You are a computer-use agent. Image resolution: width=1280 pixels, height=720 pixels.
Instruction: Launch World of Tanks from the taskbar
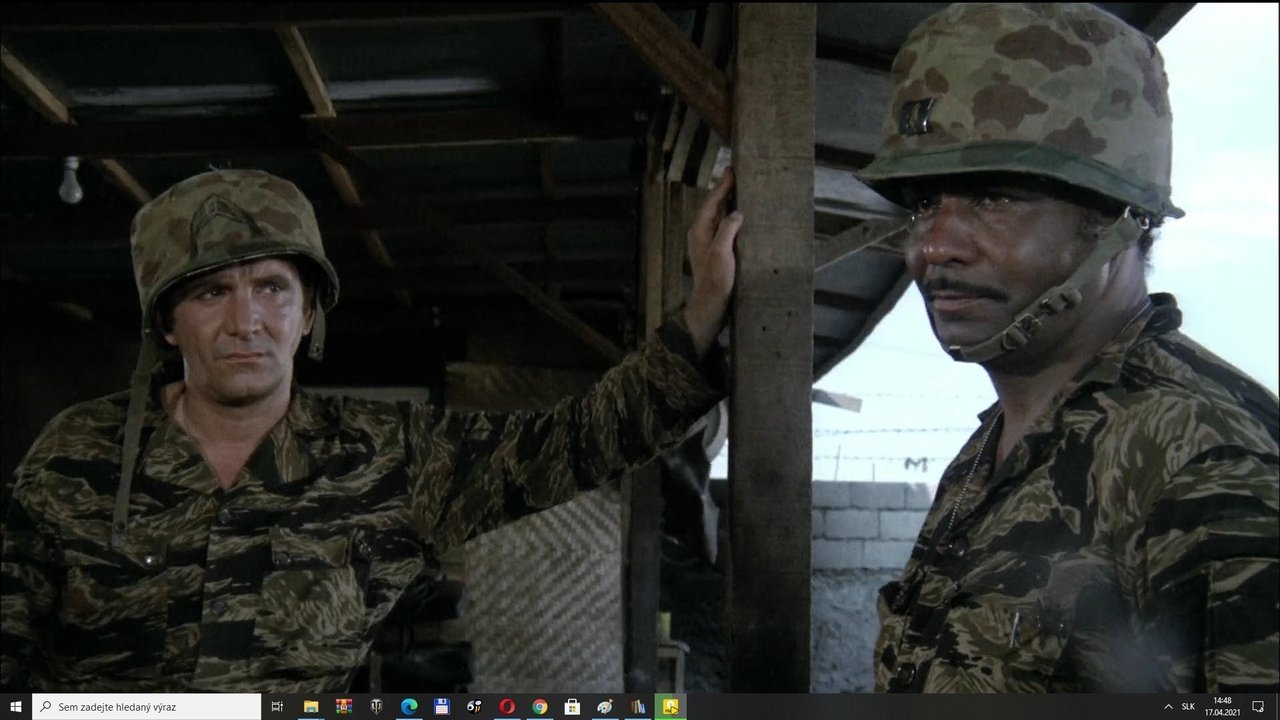click(376, 706)
